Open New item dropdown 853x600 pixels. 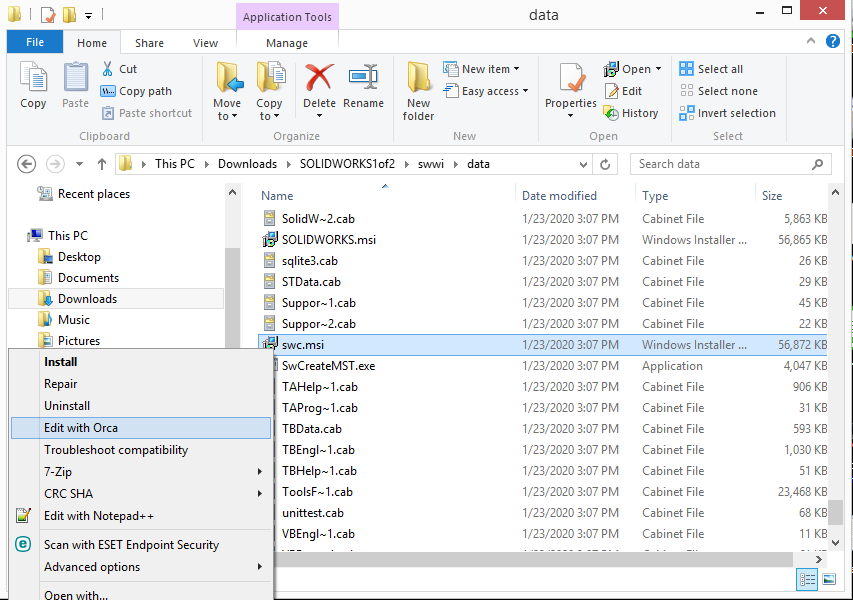[x=482, y=69]
